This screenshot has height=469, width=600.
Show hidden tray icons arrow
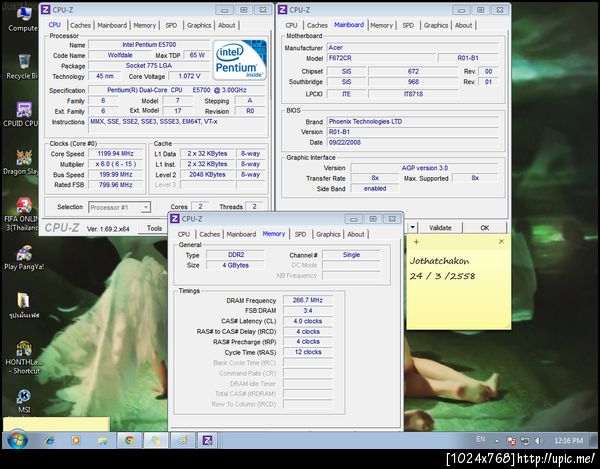pos(497,441)
